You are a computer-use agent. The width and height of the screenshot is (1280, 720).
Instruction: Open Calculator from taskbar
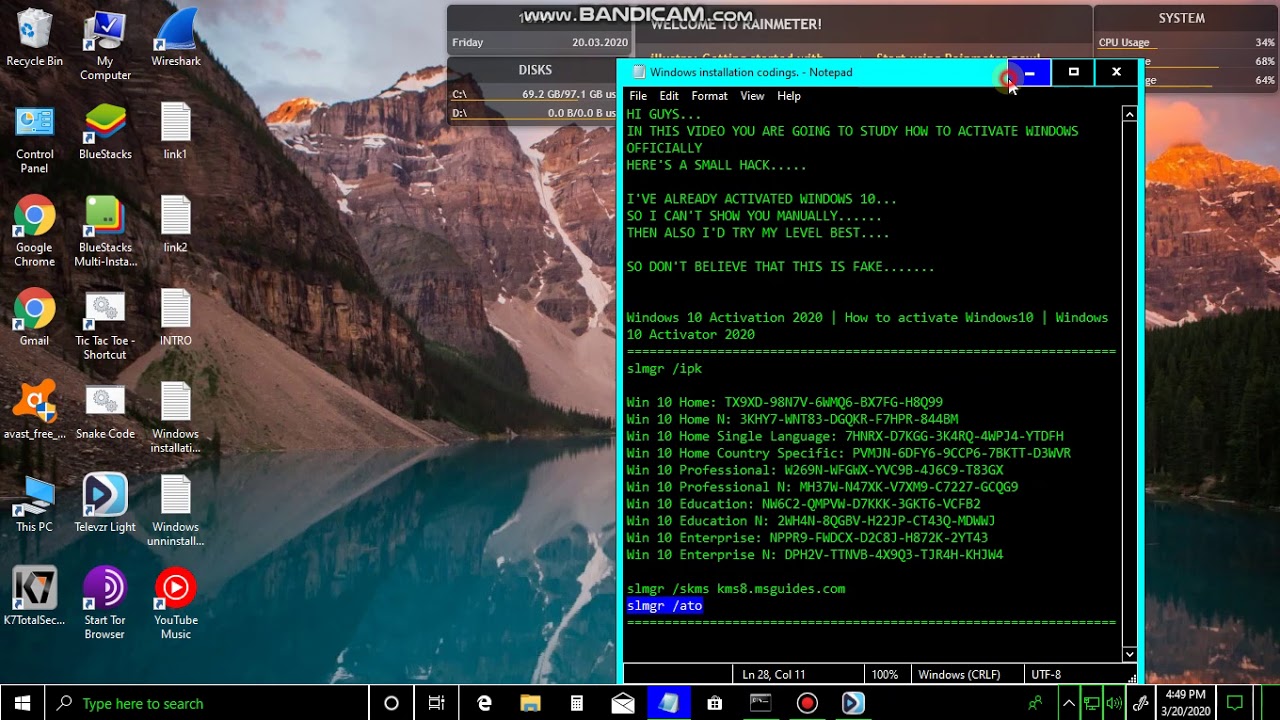576,703
